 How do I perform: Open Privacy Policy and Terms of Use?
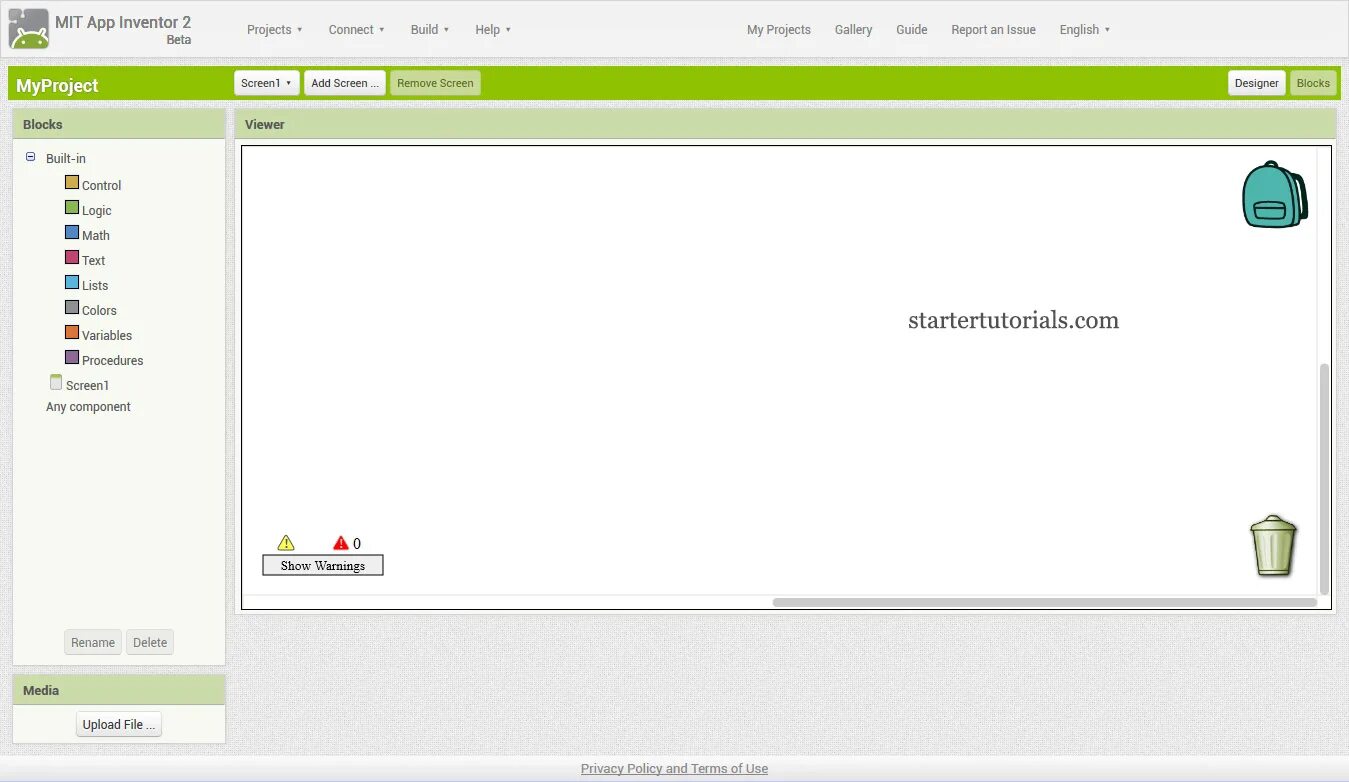pos(674,768)
